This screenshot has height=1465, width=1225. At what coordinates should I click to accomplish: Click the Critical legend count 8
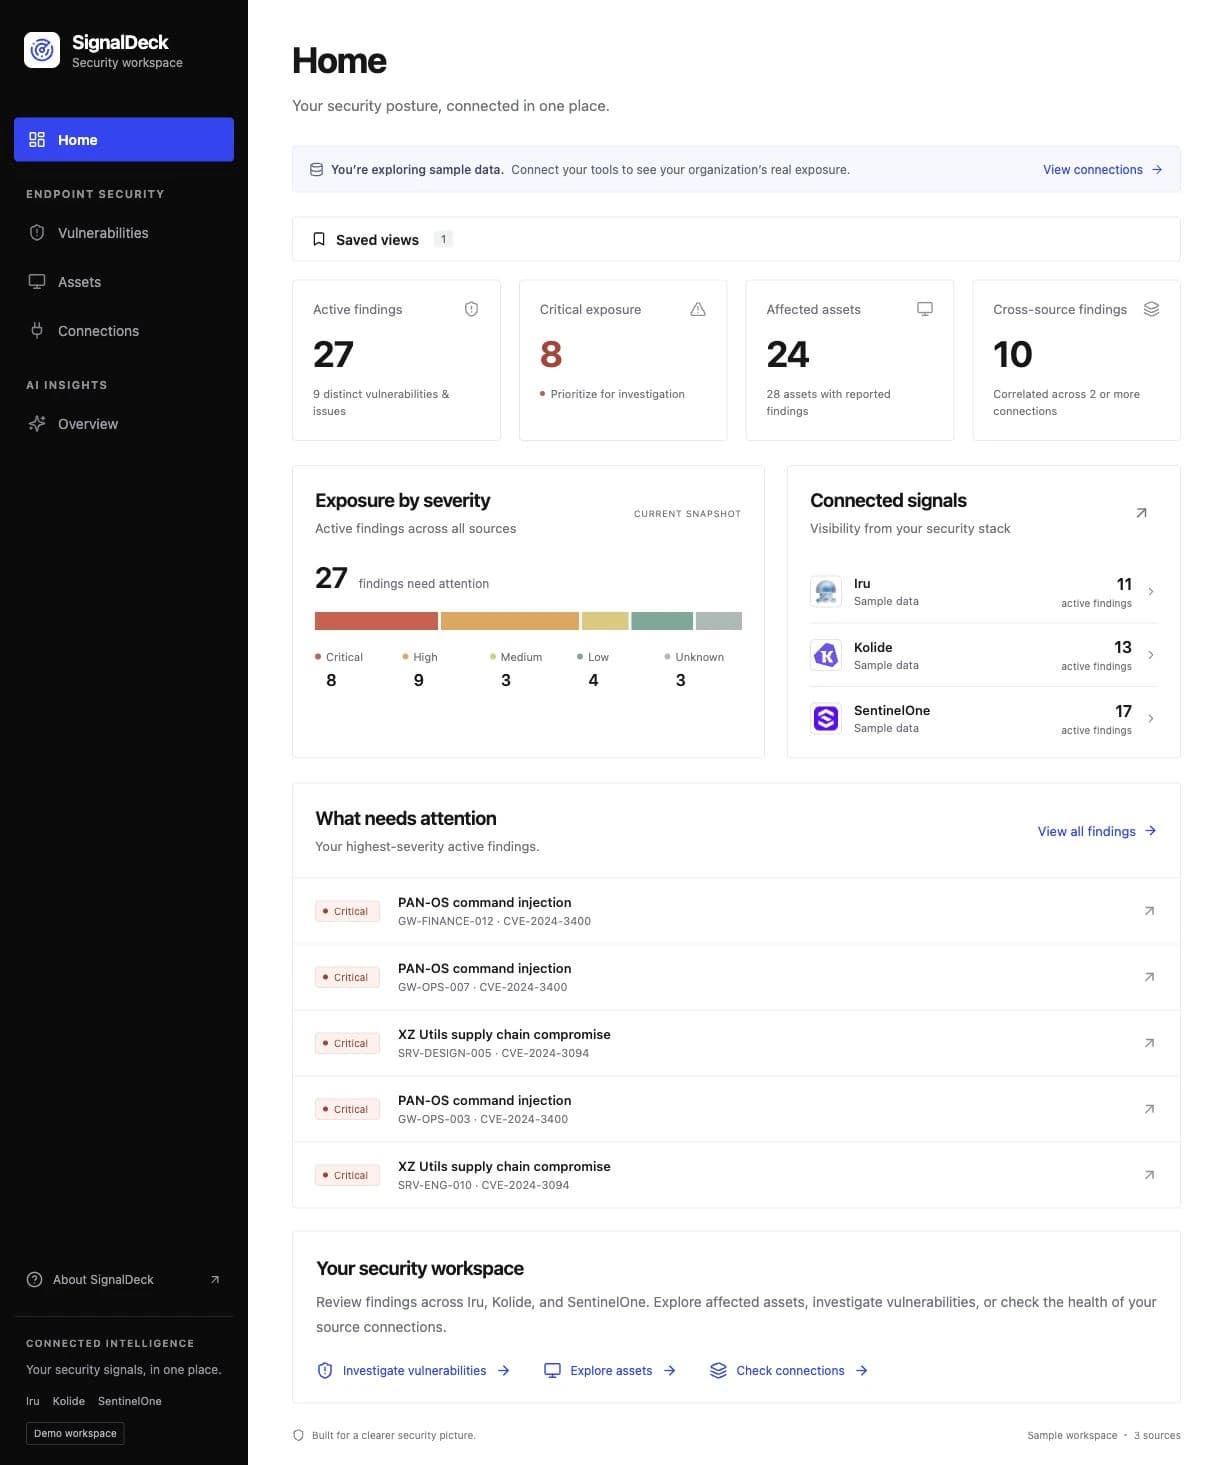pyautogui.click(x=331, y=680)
